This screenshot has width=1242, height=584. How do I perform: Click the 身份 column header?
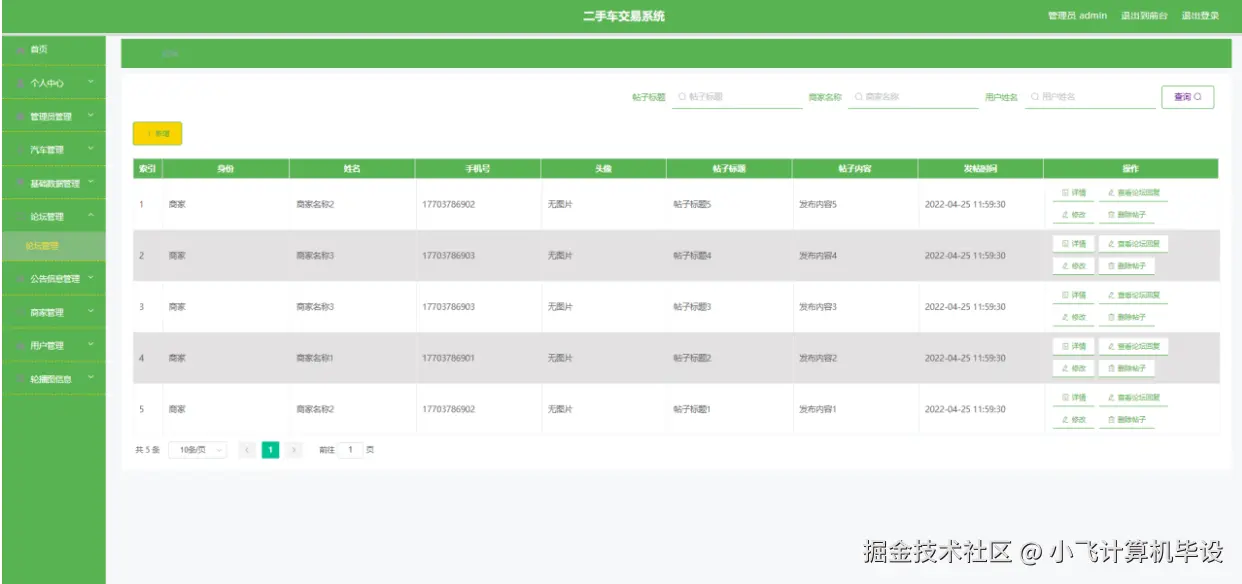point(226,169)
